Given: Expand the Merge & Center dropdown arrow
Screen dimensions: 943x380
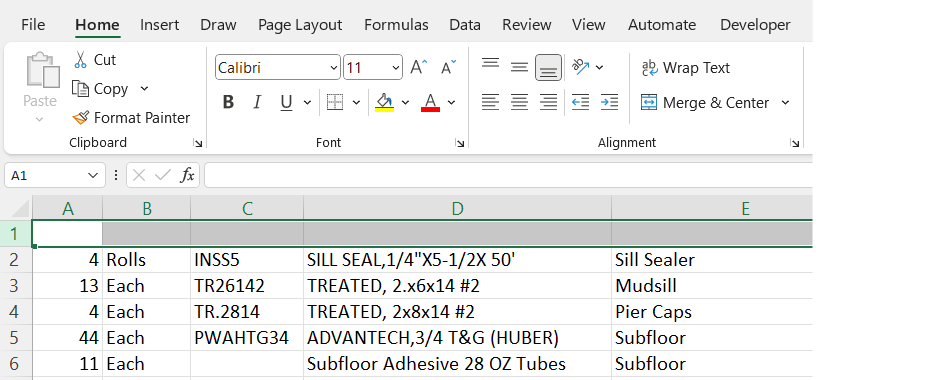Looking at the screenshot, I should tap(785, 103).
